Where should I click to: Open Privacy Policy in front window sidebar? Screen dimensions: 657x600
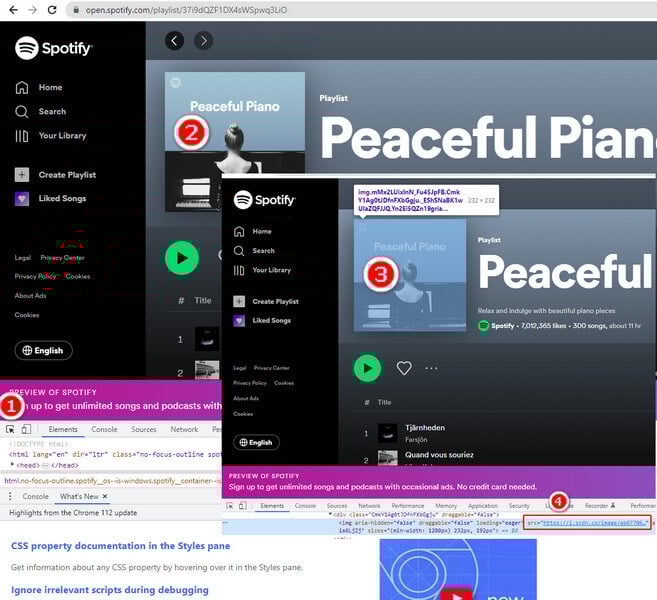coord(250,383)
